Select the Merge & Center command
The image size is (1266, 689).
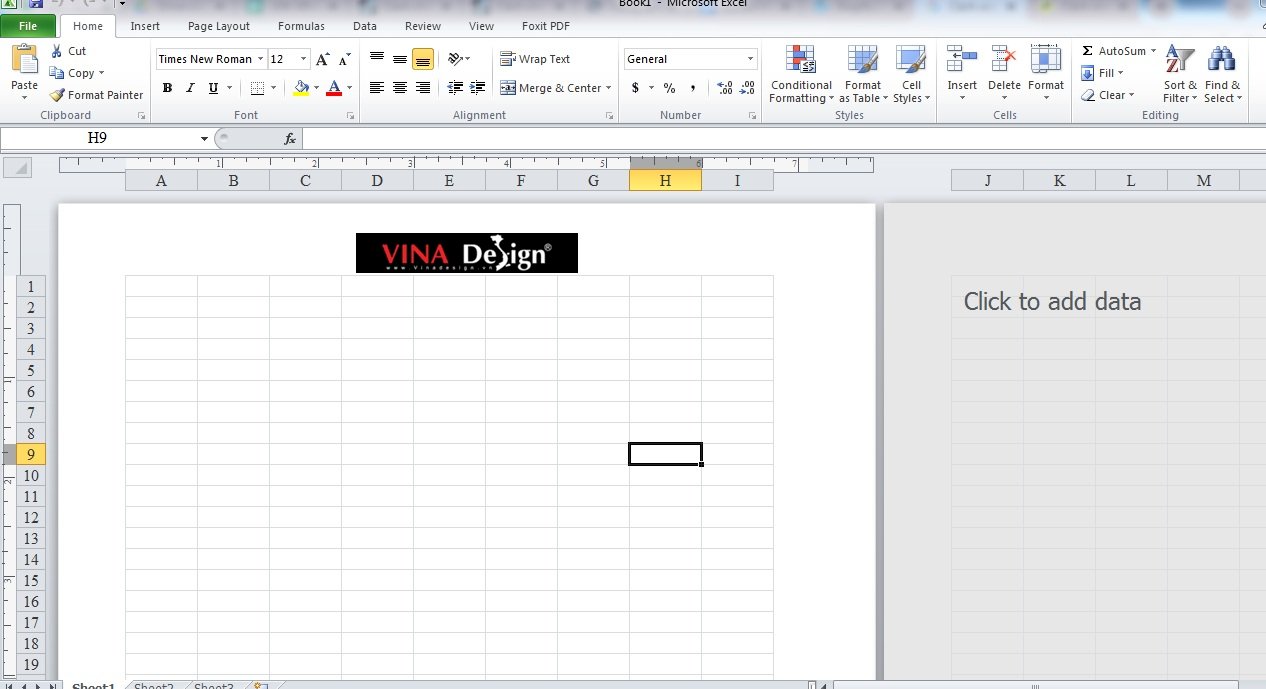point(550,88)
